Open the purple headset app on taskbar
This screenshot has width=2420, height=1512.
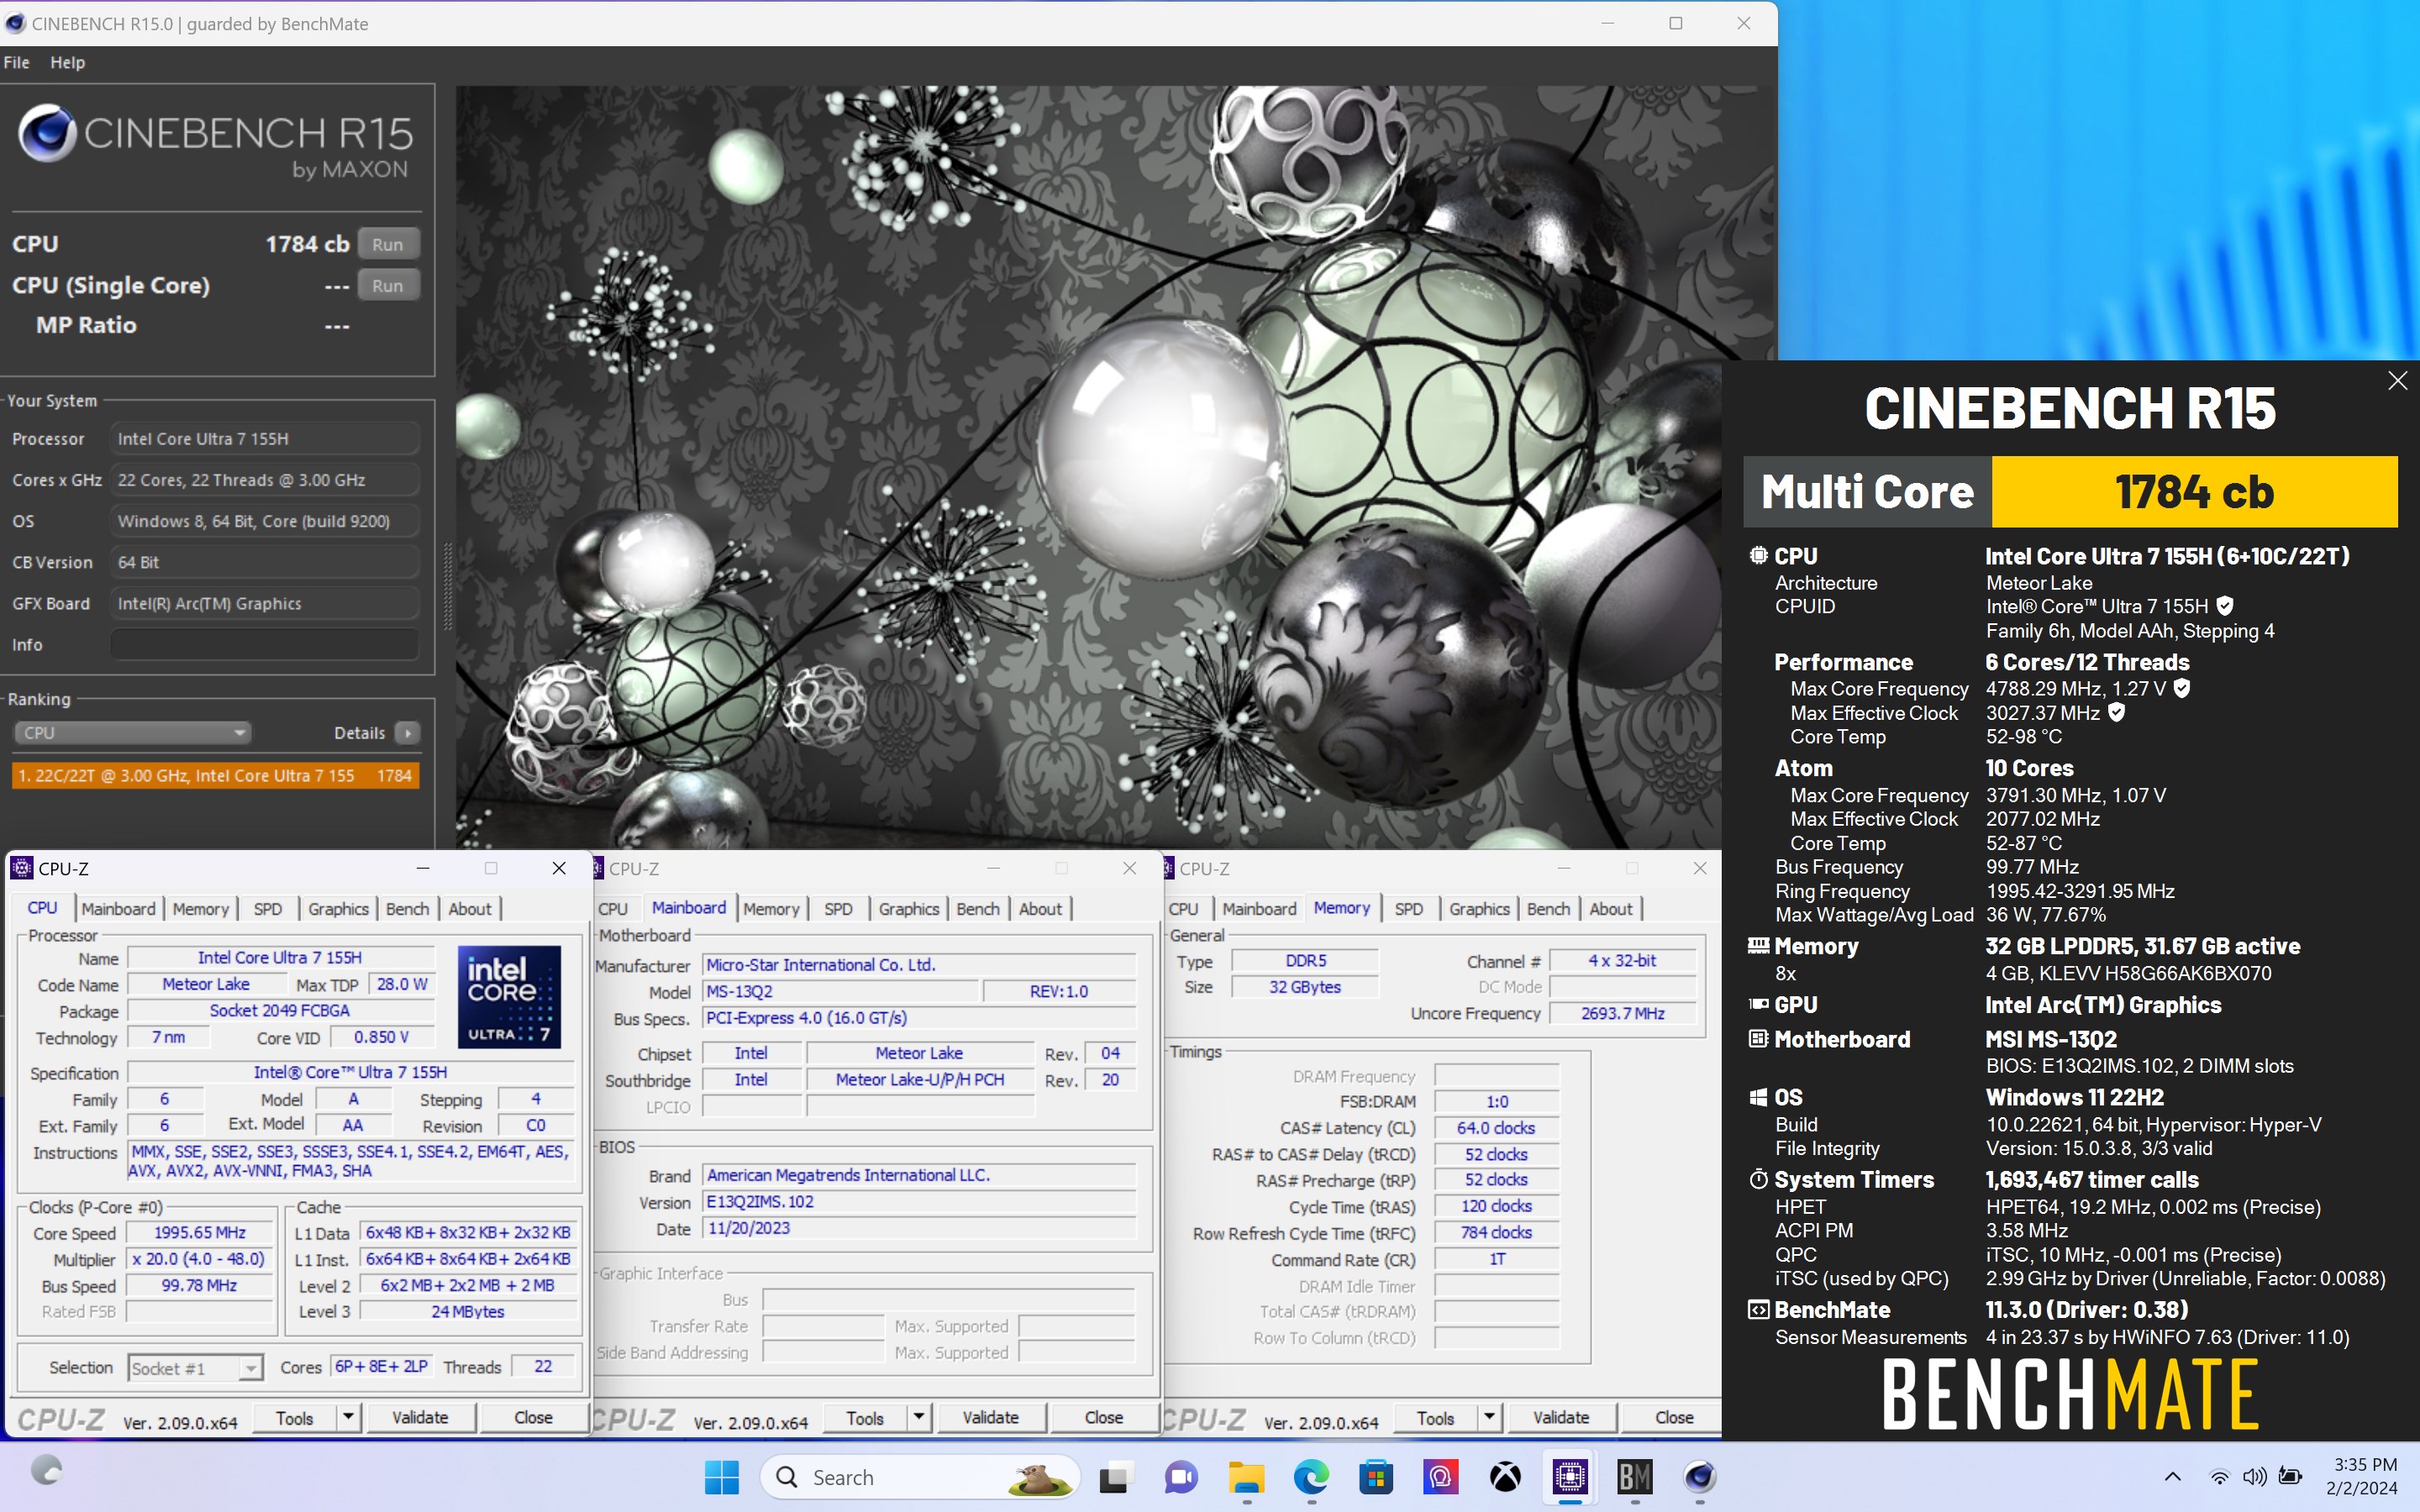pyautogui.click(x=1441, y=1477)
